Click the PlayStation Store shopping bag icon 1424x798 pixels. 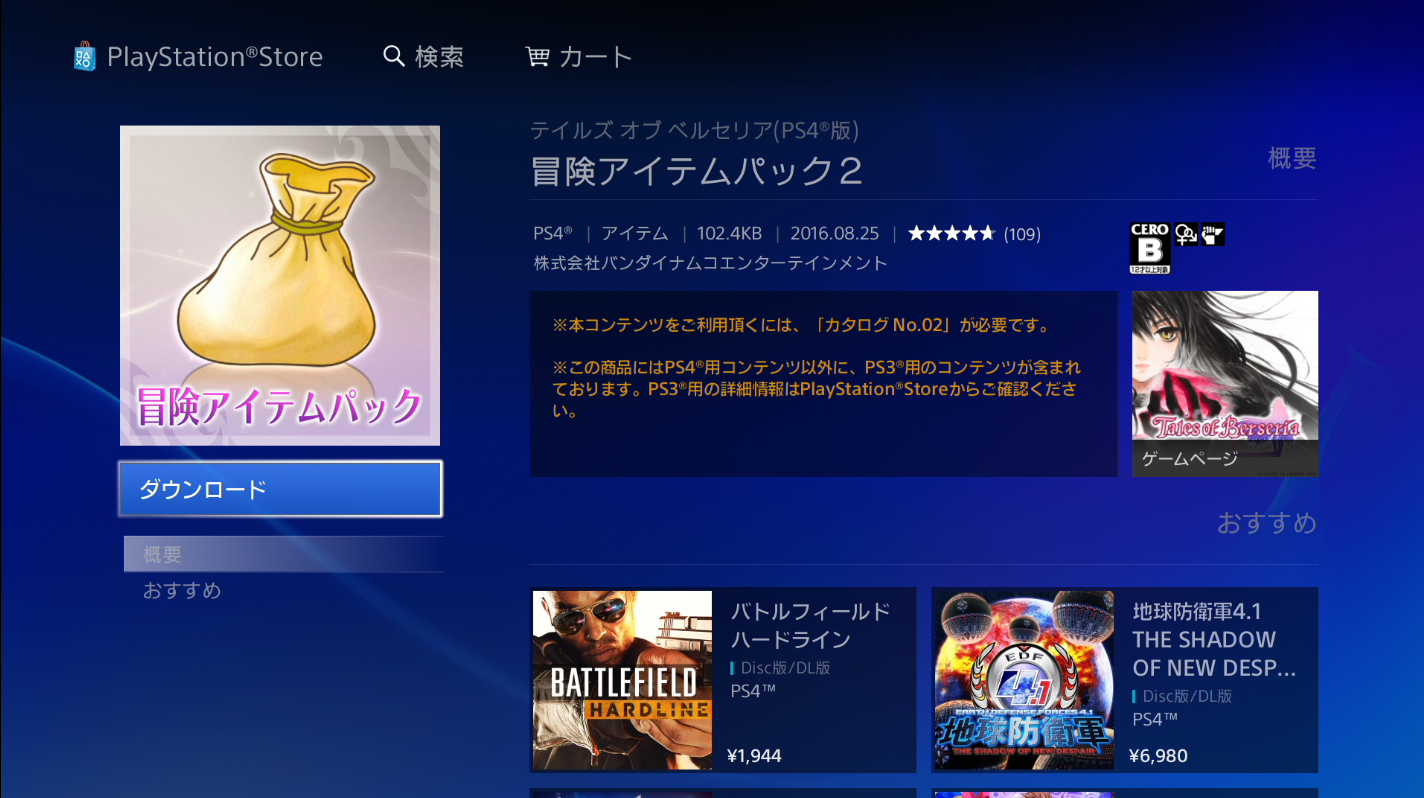coord(85,56)
